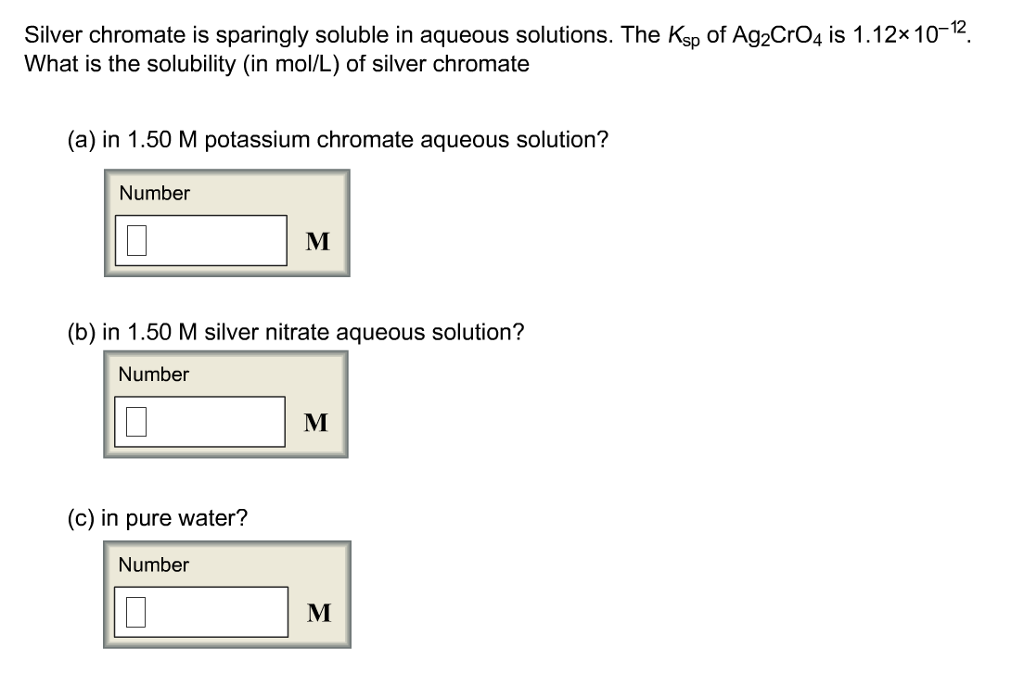This screenshot has width=1024, height=673.
Task: Select the Number label above the second input
Action: tap(152, 375)
